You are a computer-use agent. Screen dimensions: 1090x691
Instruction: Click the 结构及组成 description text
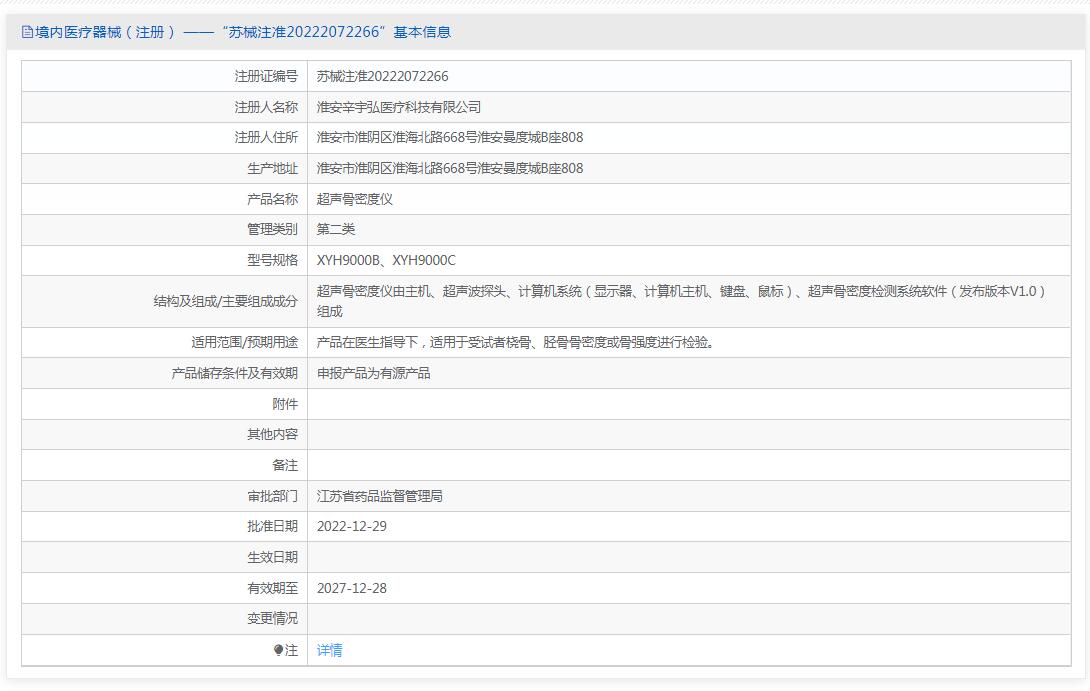(680, 292)
